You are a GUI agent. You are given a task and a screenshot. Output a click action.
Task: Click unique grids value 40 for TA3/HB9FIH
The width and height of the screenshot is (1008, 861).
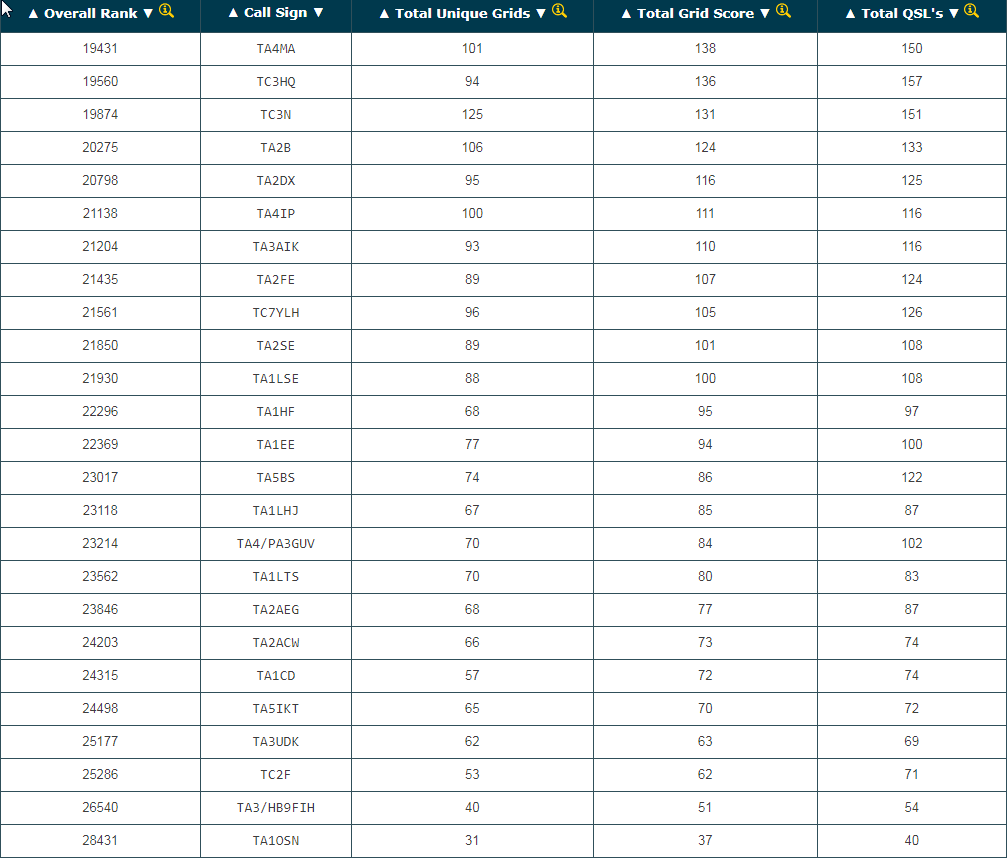point(472,808)
